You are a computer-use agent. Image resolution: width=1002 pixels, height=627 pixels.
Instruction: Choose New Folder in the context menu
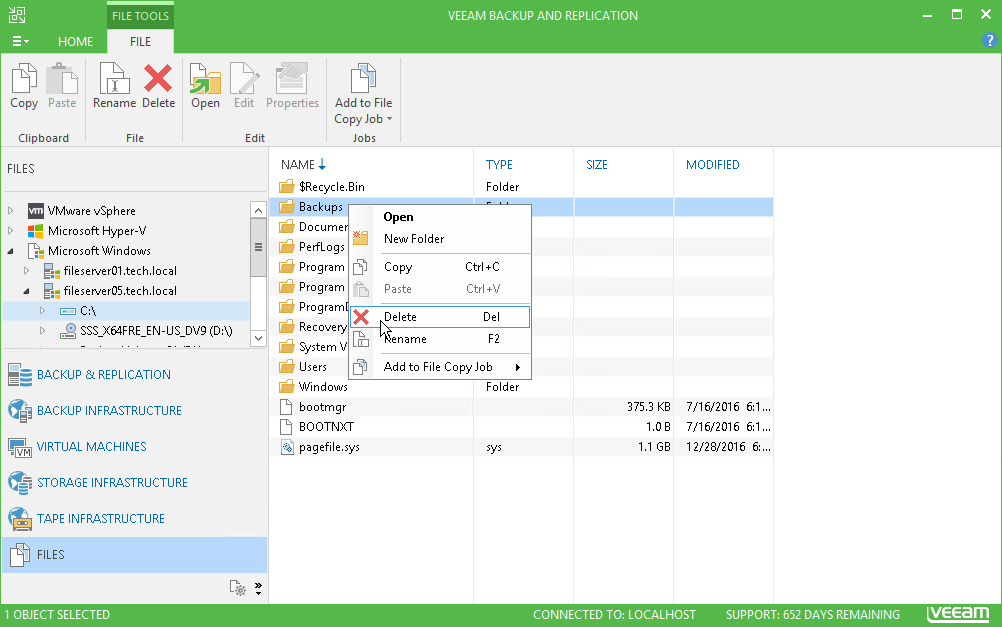(440, 238)
